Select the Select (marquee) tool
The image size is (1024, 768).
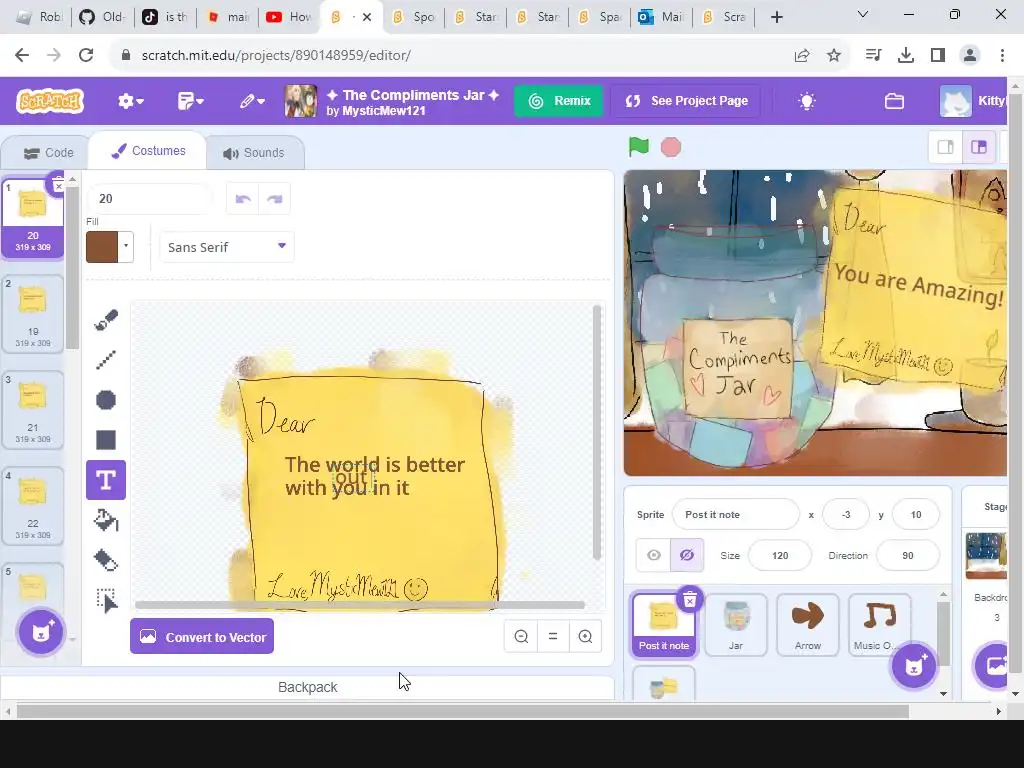[106, 601]
